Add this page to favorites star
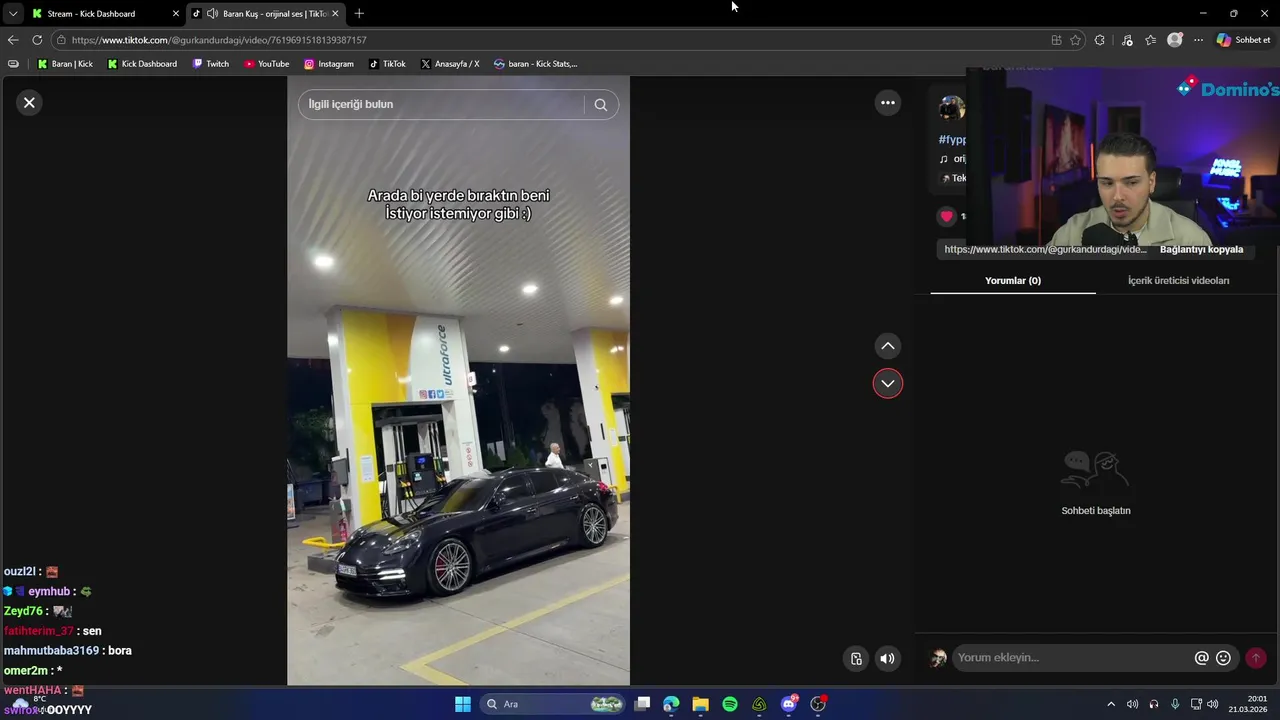The height and width of the screenshot is (720, 1280). pyautogui.click(x=1075, y=40)
